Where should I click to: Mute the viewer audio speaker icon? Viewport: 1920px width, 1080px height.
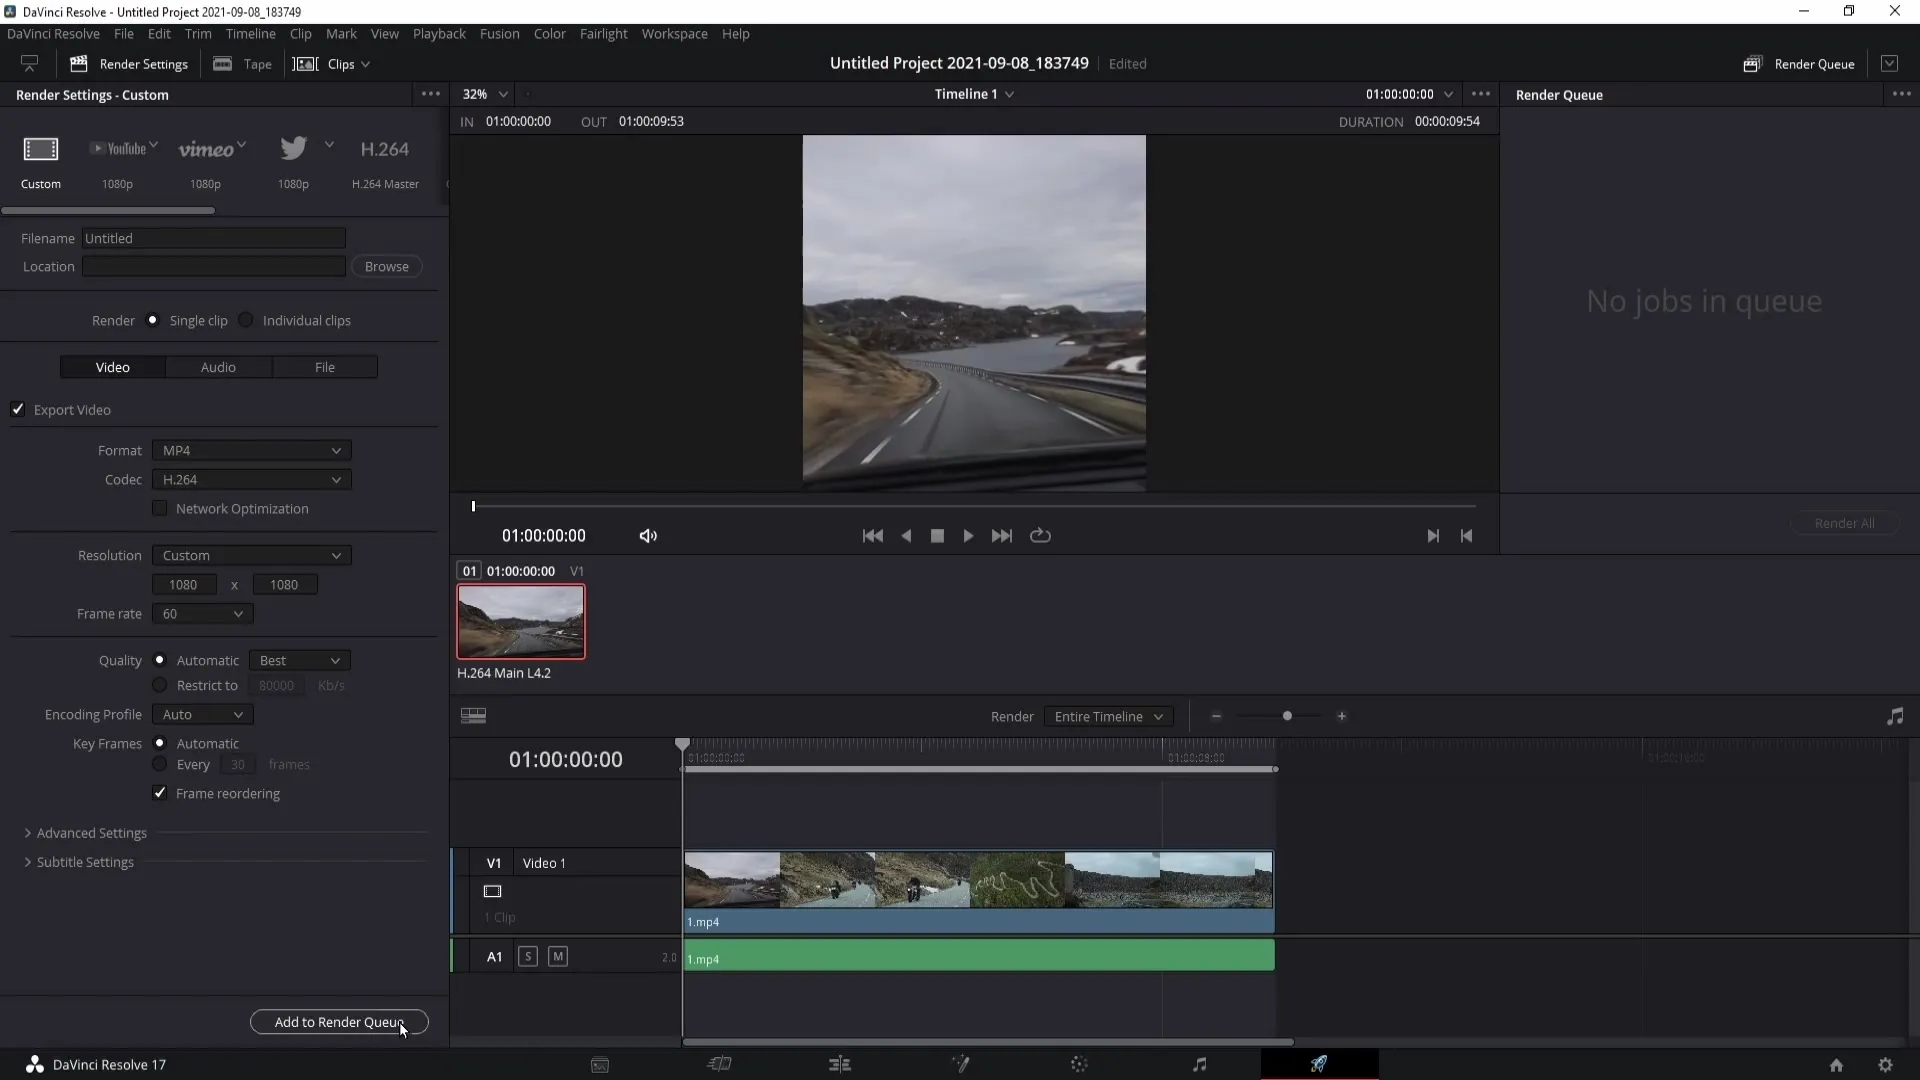(x=648, y=536)
